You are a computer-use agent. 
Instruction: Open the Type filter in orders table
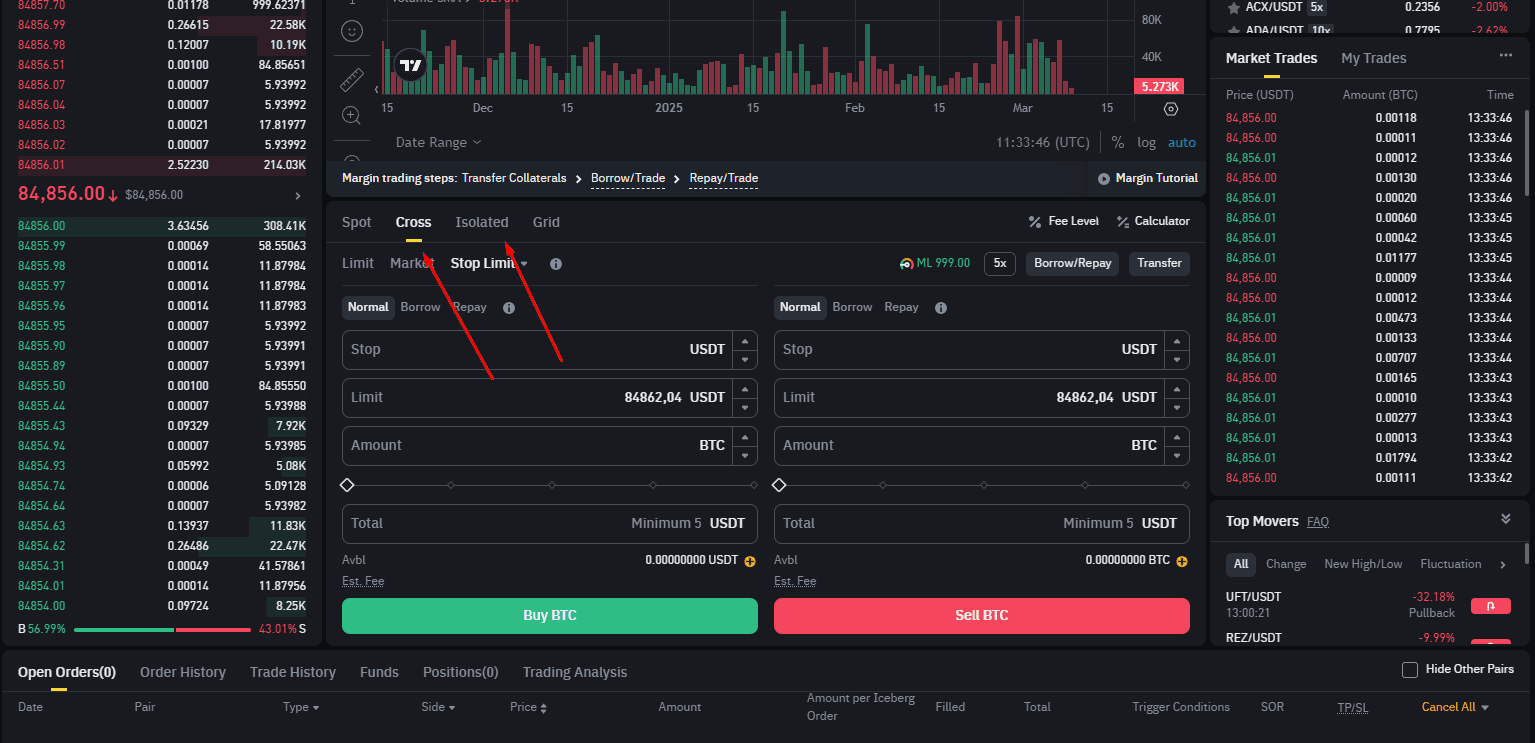[x=301, y=707]
